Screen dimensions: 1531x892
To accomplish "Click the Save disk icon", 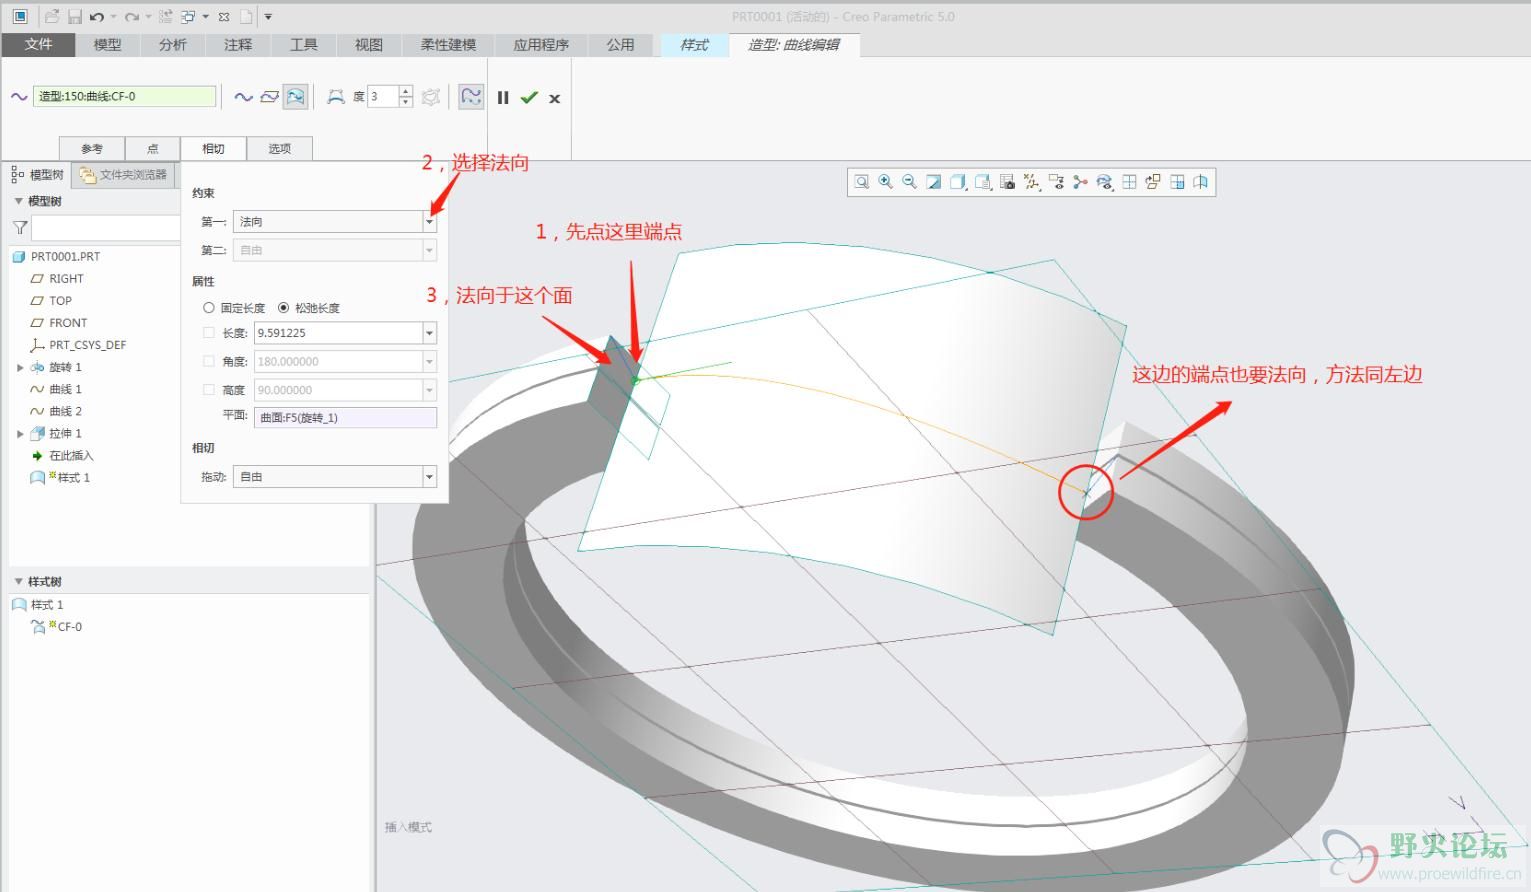I will tap(75, 17).
